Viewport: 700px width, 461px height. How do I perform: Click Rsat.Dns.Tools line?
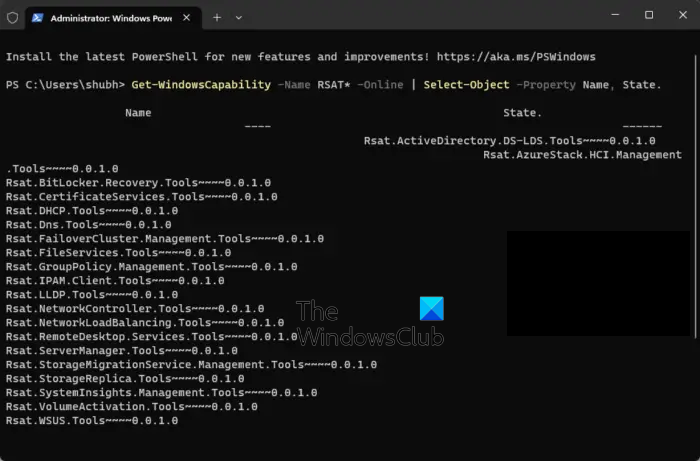[88, 225]
